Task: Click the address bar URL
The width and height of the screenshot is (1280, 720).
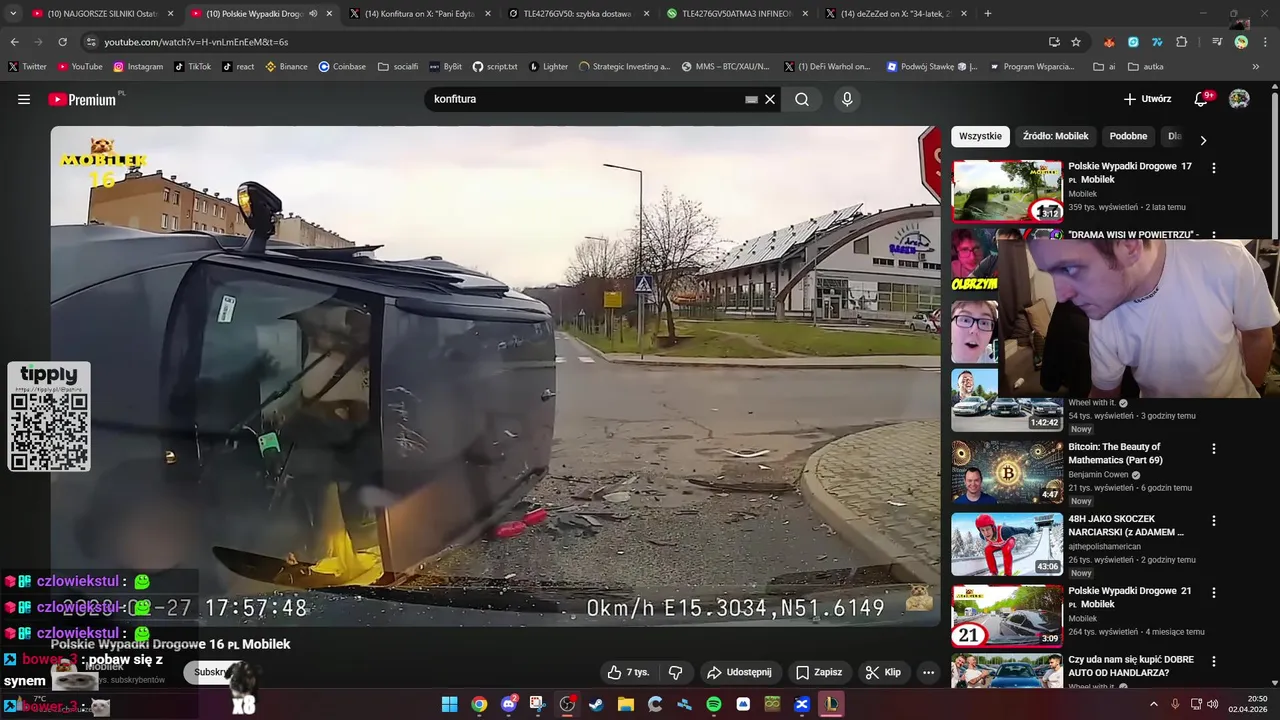Action: 196,42
